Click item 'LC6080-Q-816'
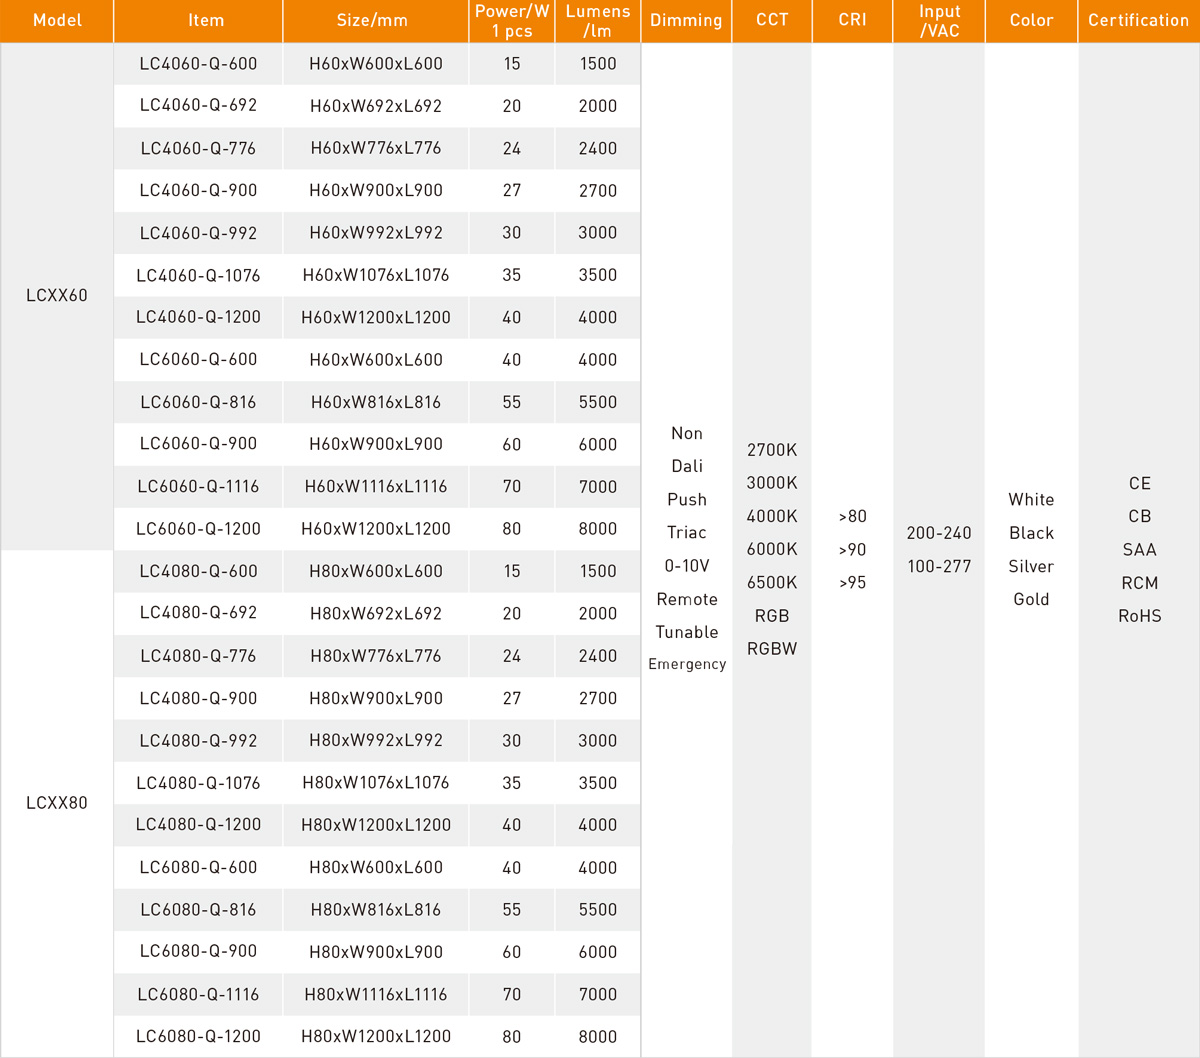 (x=199, y=910)
